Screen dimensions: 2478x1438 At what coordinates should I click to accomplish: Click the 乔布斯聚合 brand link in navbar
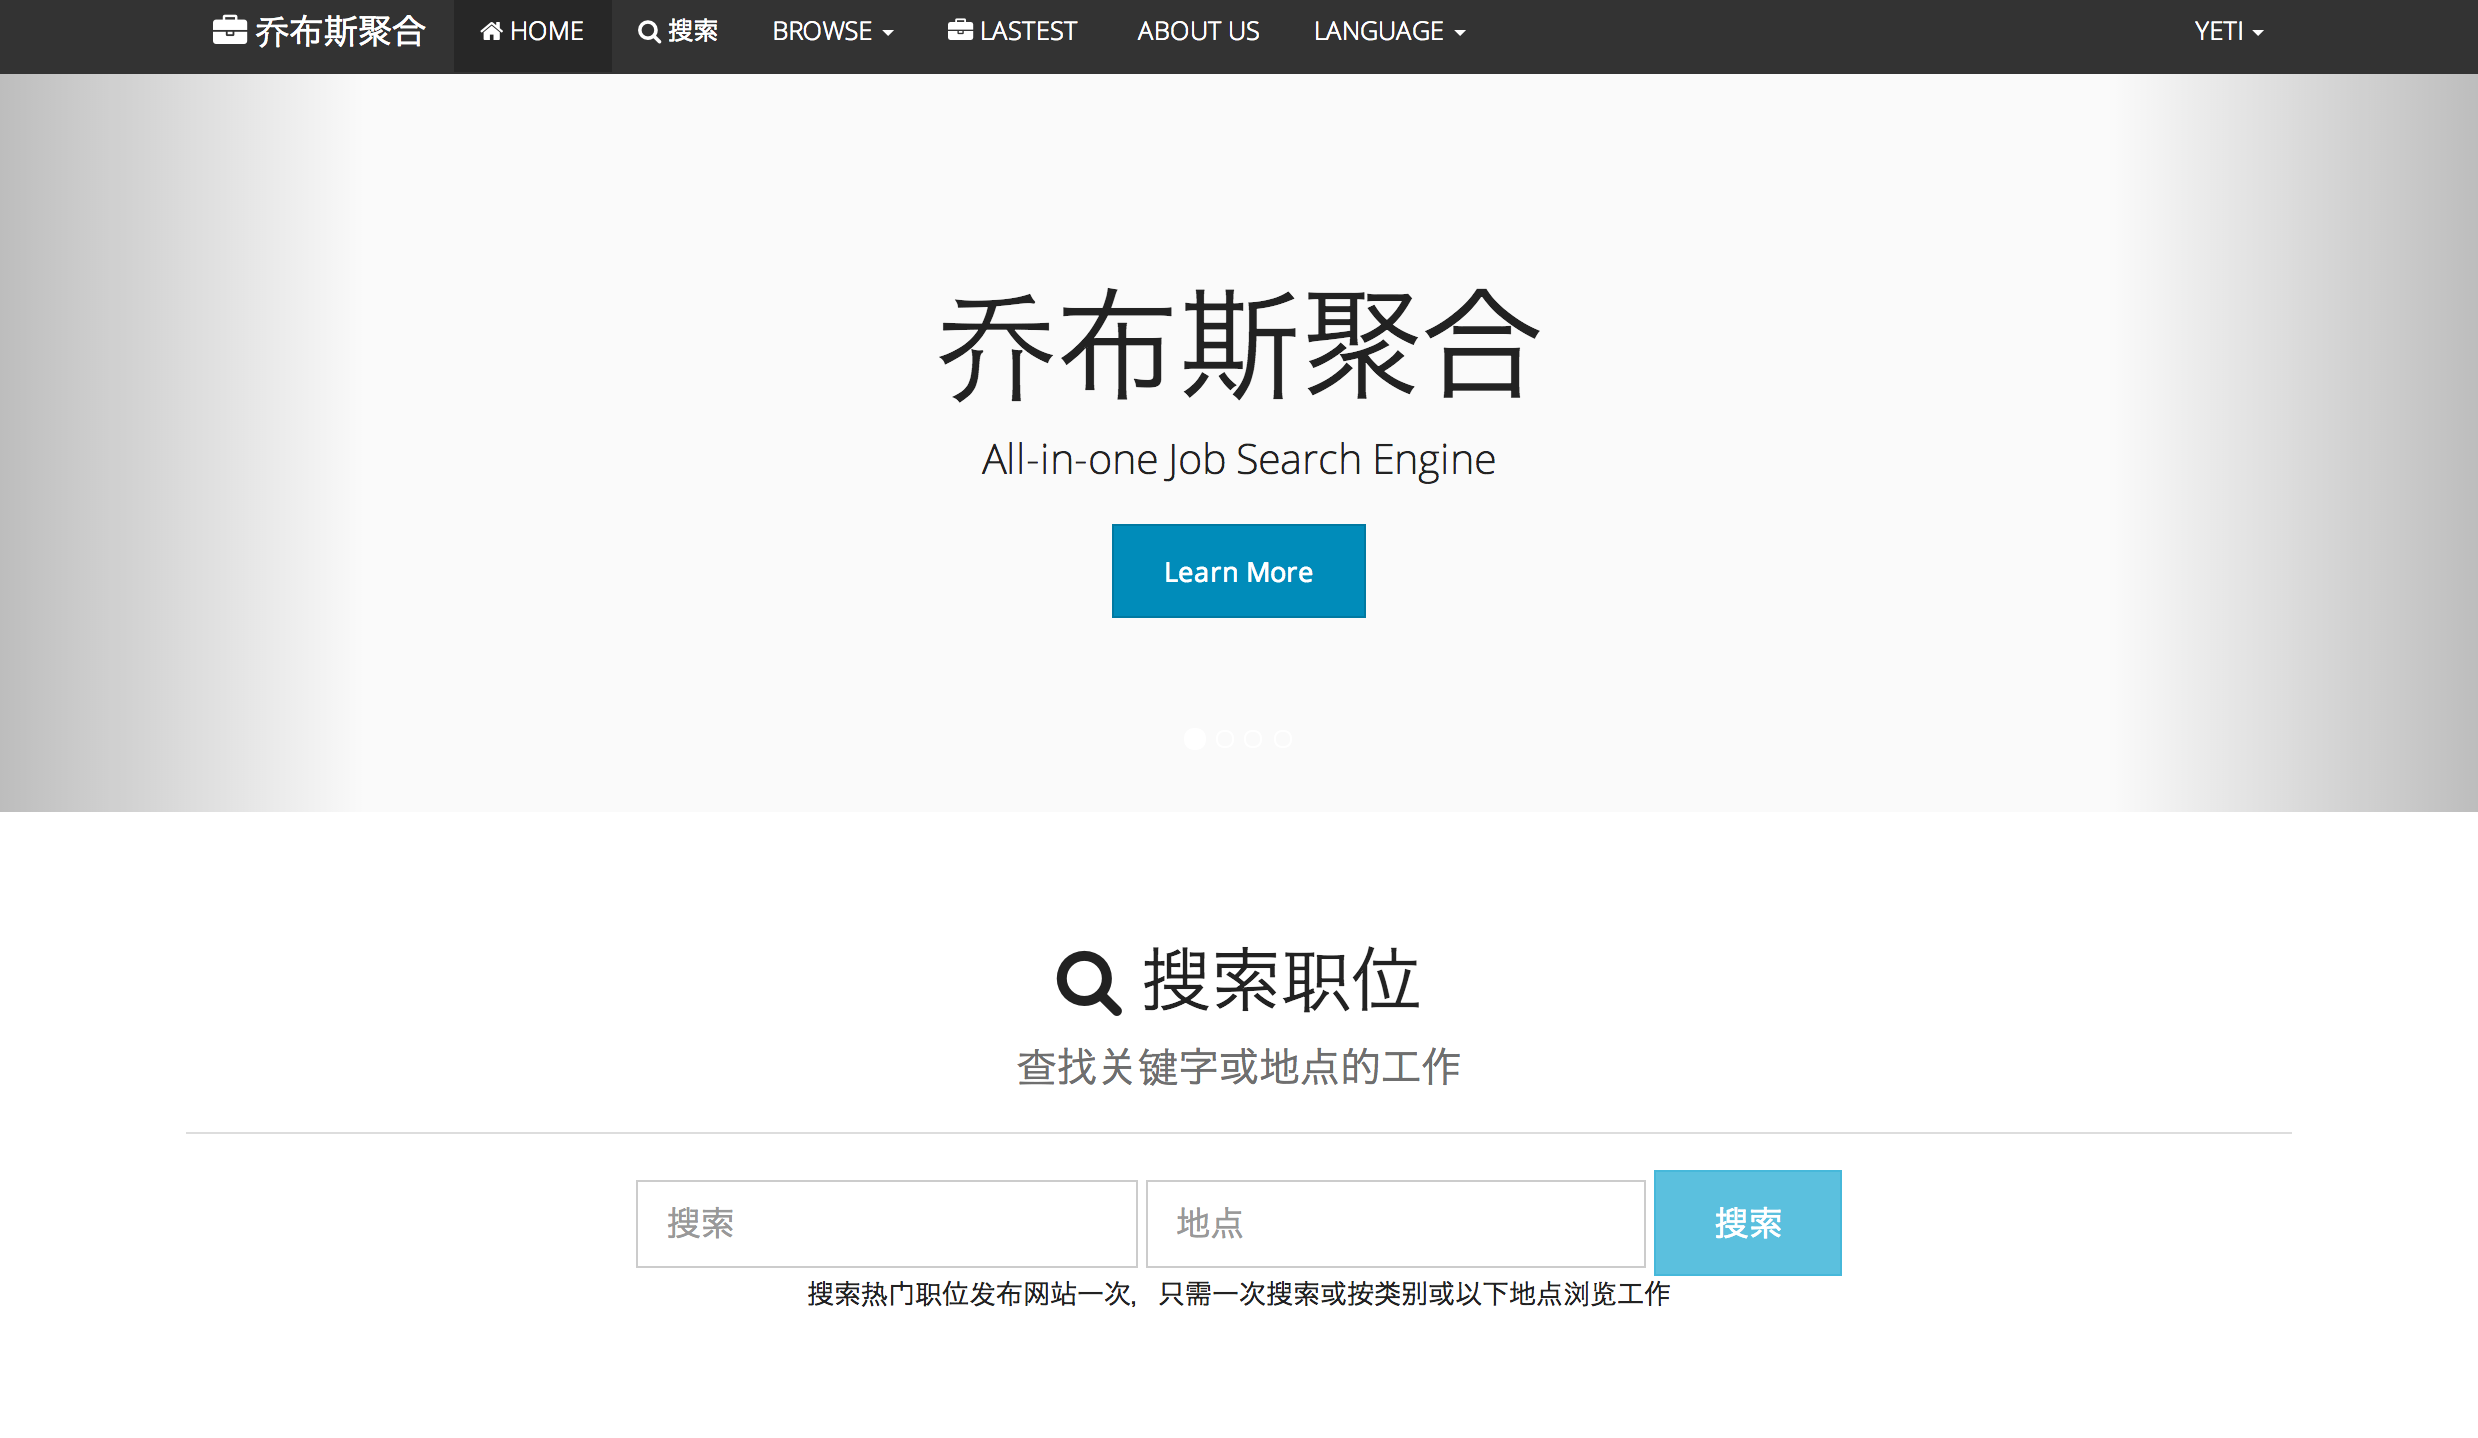tap(340, 32)
